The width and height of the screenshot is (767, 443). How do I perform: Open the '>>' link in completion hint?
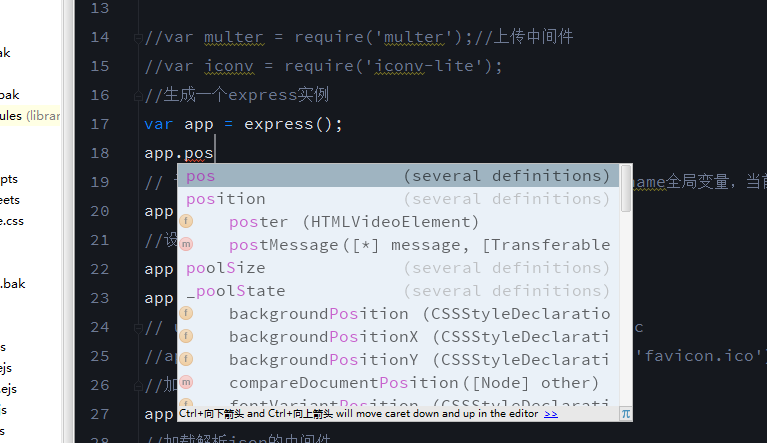(551, 414)
